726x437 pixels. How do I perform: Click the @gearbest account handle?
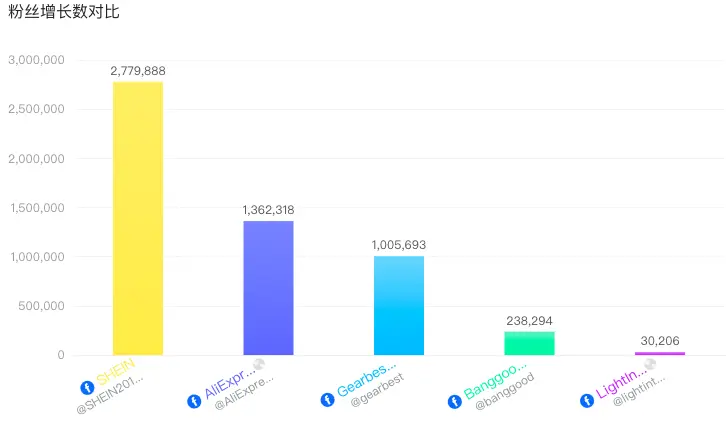click(370, 396)
